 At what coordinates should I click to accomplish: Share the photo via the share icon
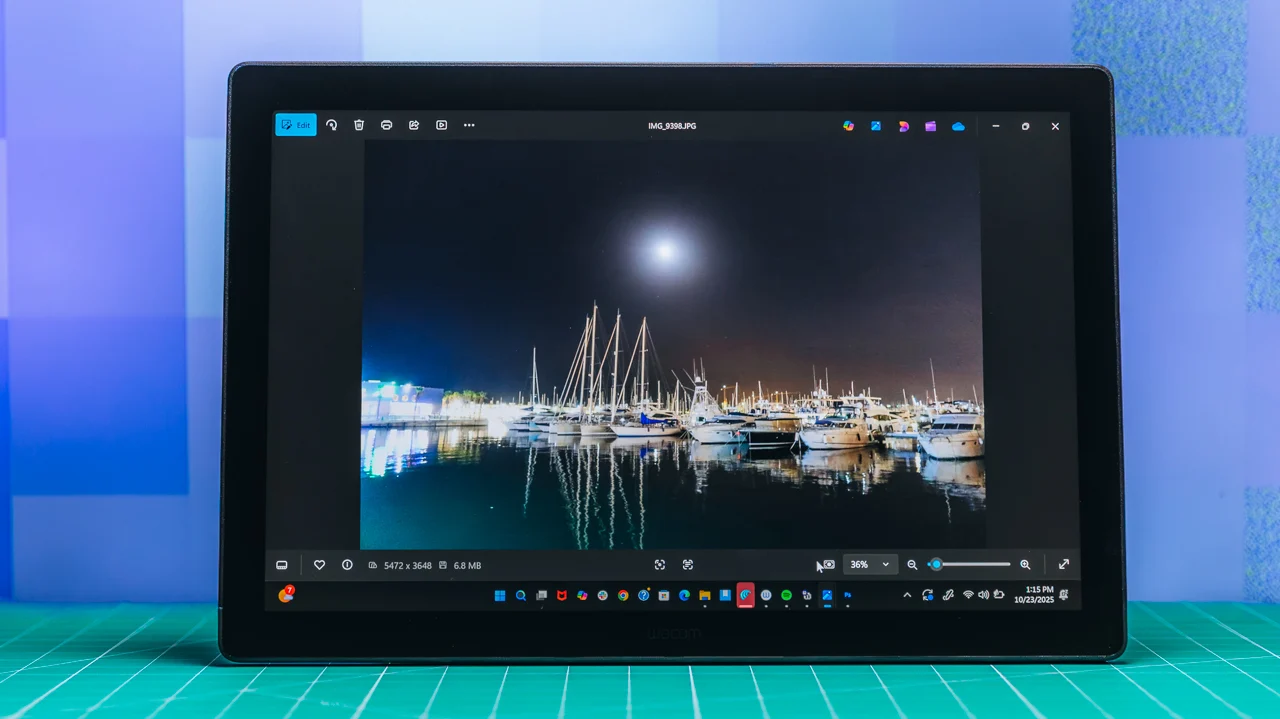pos(413,125)
